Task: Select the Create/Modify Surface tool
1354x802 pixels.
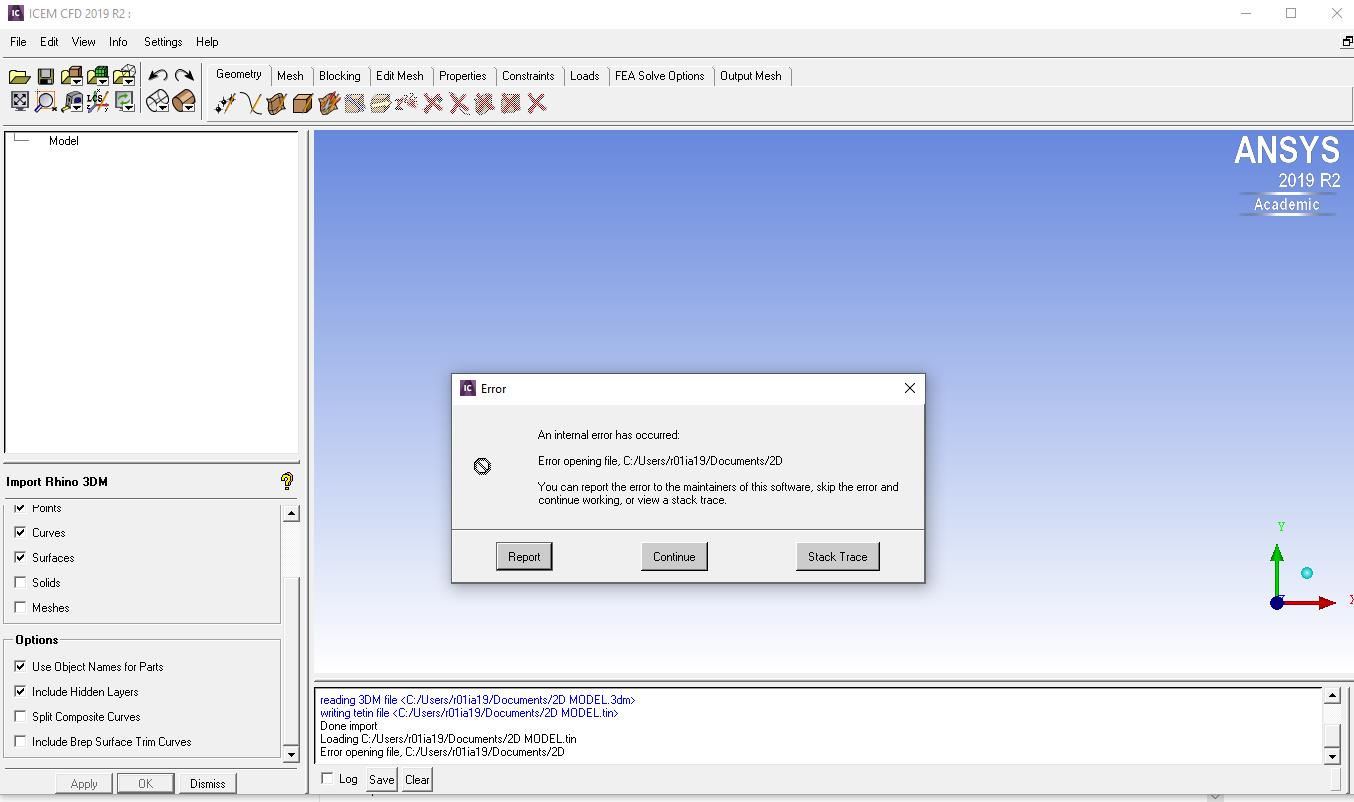Action: pos(277,103)
